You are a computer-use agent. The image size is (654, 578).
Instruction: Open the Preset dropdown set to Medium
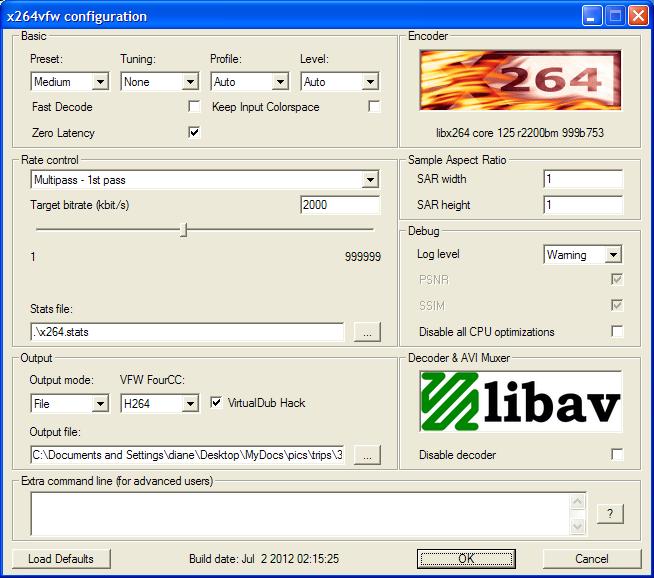[70, 82]
